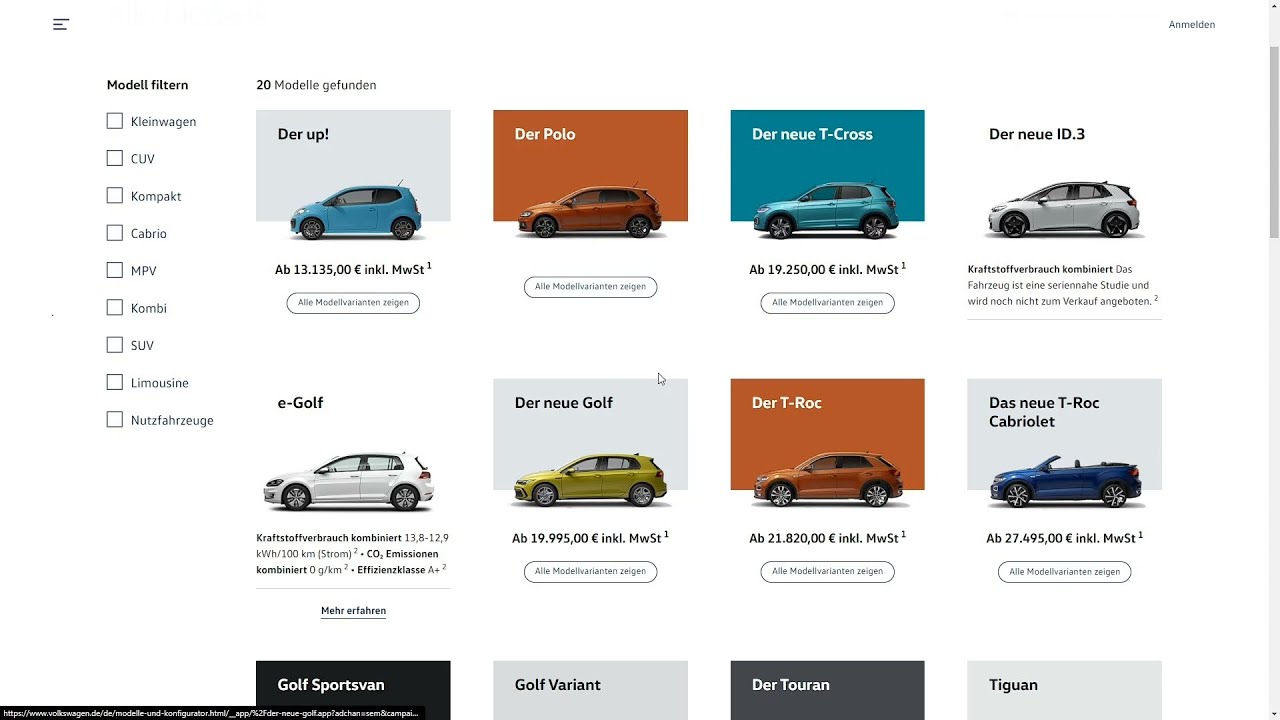Click the e-Golf model title
The image size is (1280, 720).
tap(300, 403)
